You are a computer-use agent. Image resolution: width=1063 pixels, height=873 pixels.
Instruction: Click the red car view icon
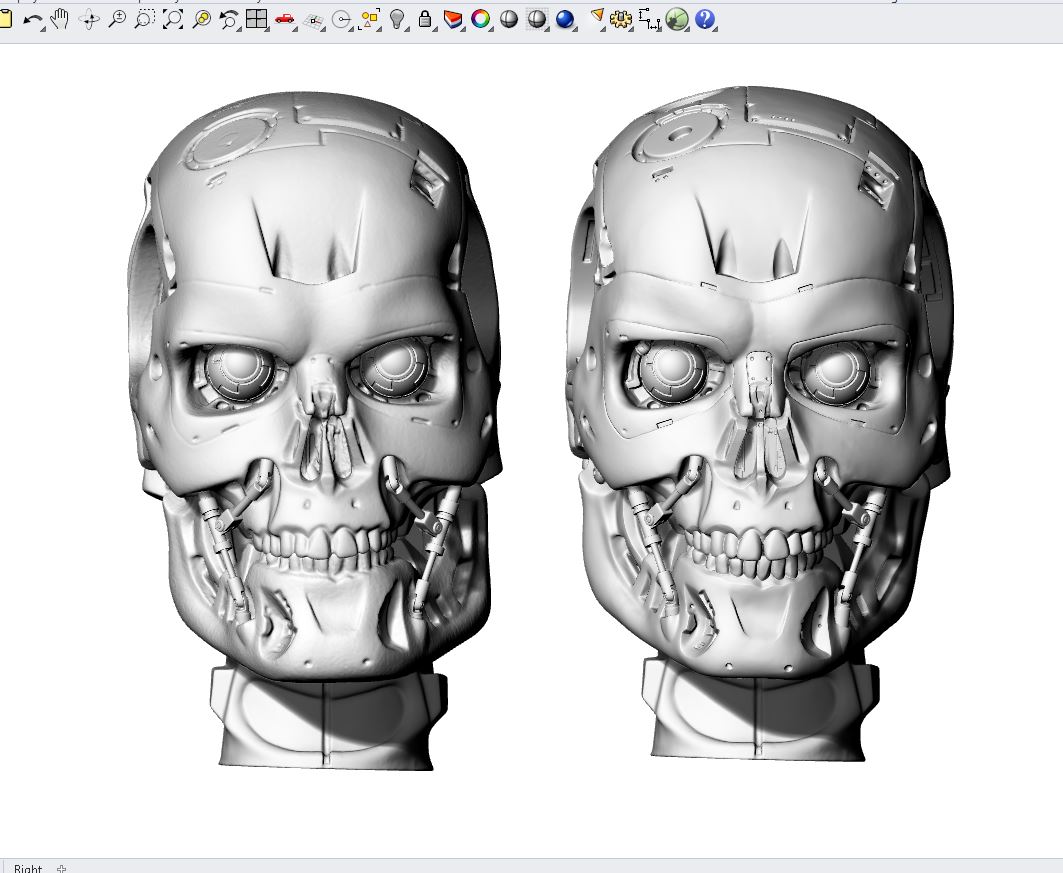[x=285, y=19]
